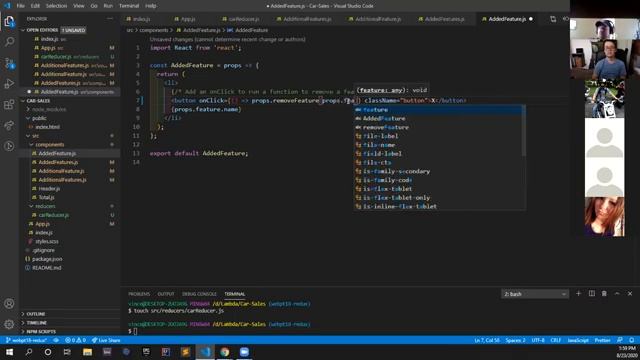Open the Run and Debug view
Image resolution: width=640 pixels, height=360 pixels.
[9, 84]
